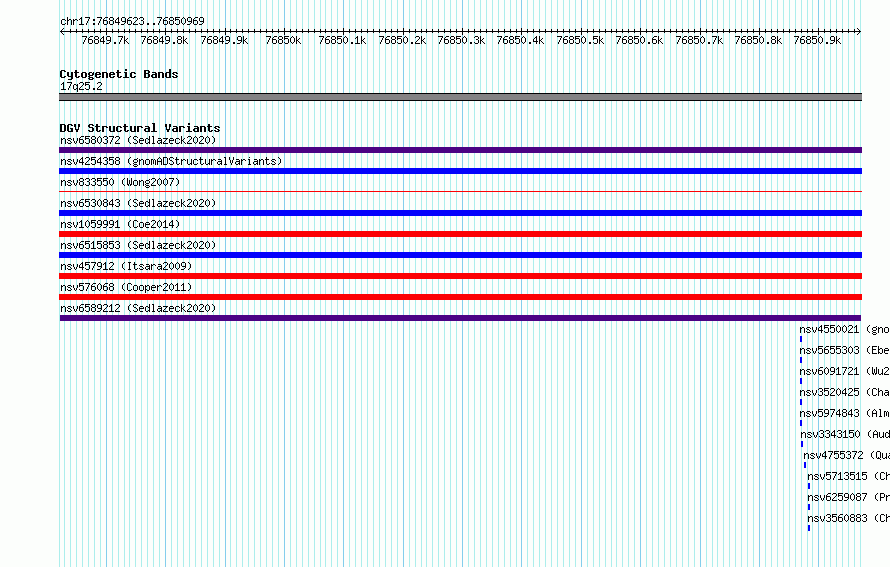Click ruler position 76850.6k
This screenshot has height=567, width=890.
(x=640, y=40)
